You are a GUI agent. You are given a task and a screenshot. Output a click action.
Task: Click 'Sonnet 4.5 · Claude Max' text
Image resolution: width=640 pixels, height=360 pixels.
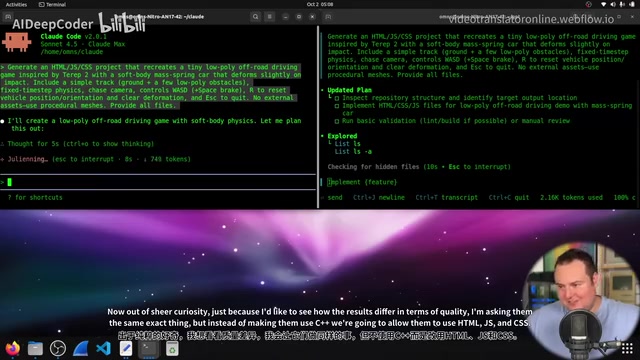pos(82,44)
